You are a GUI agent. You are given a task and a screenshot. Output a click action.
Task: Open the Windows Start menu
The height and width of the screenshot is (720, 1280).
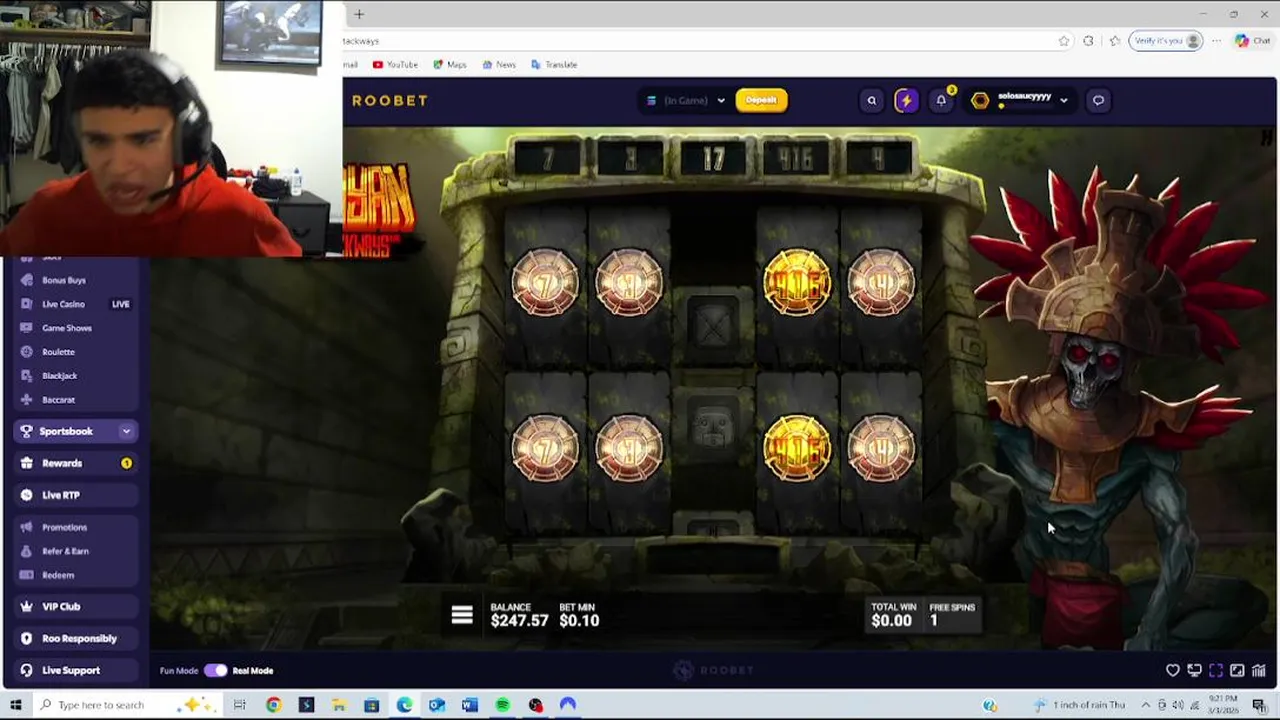(x=15, y=705)
